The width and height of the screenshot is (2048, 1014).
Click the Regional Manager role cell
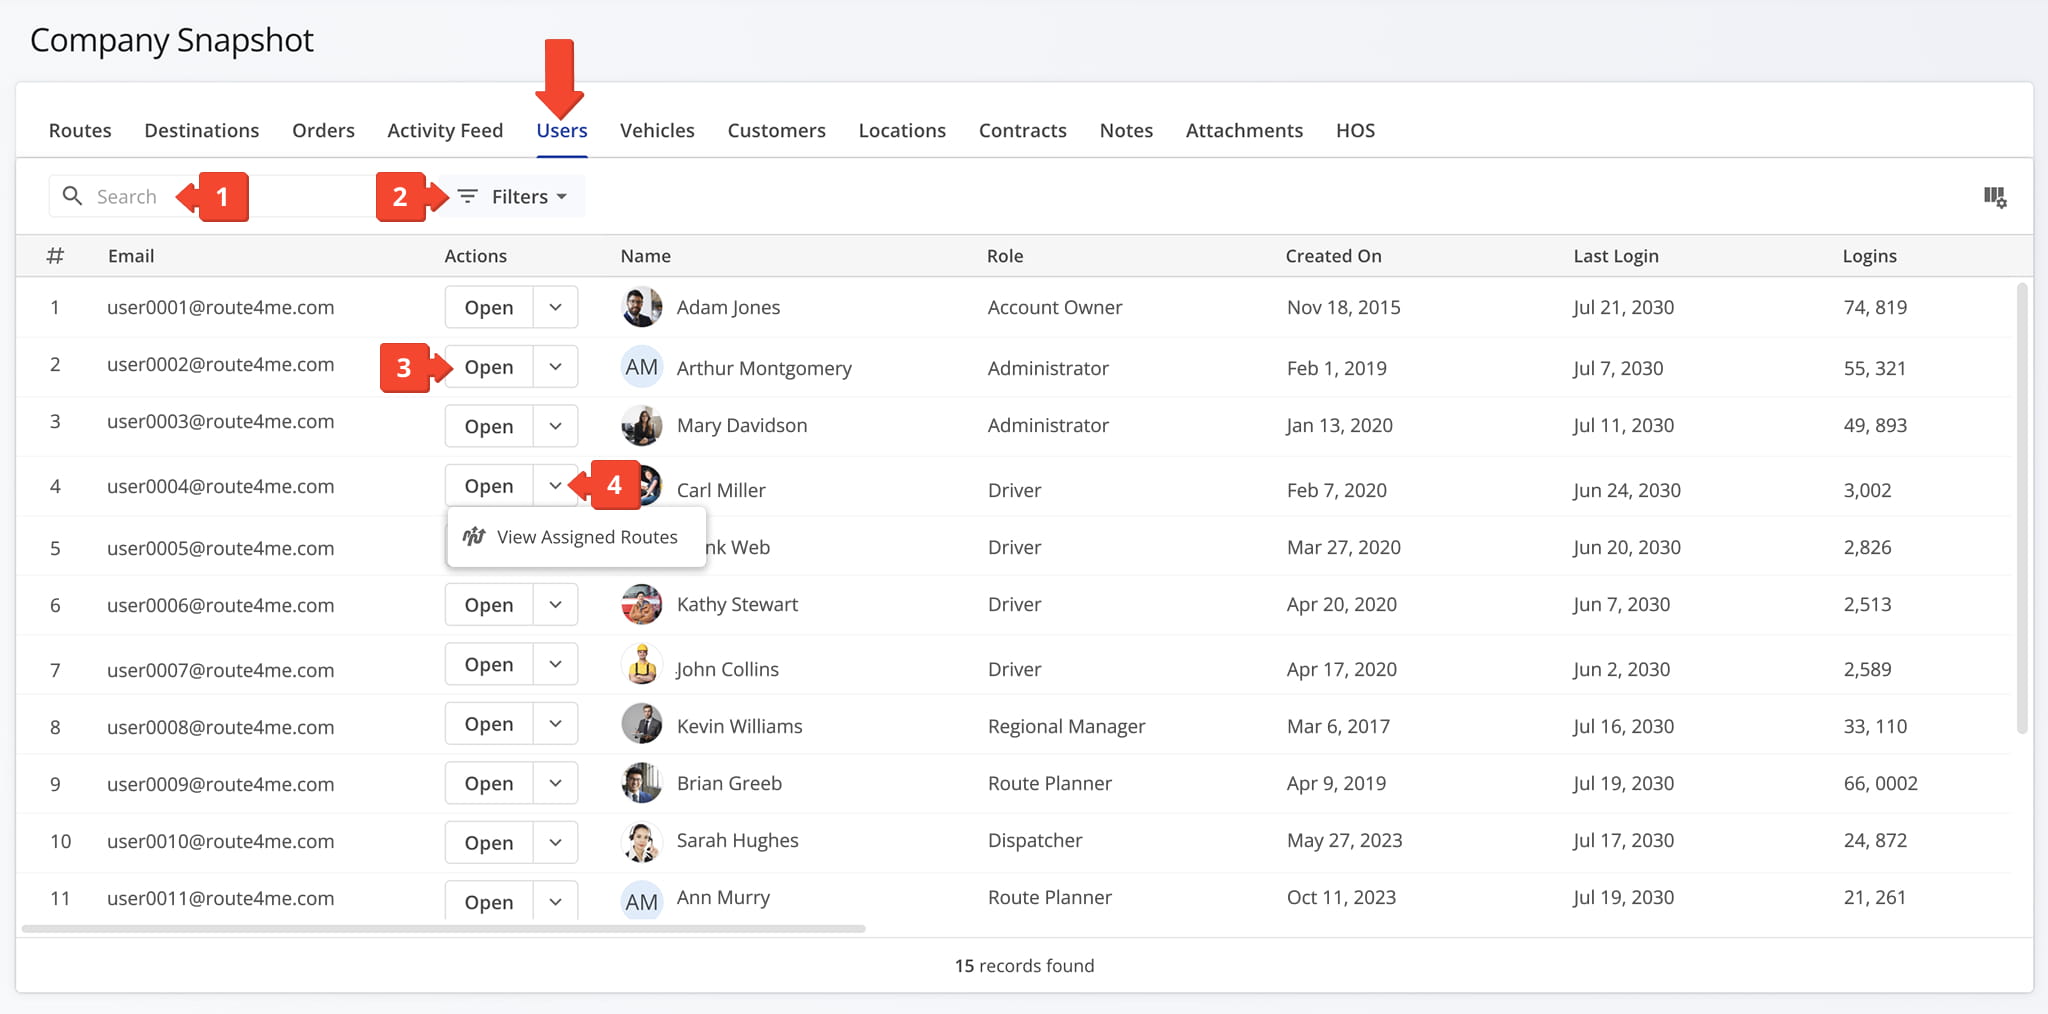pos(1066,726)
